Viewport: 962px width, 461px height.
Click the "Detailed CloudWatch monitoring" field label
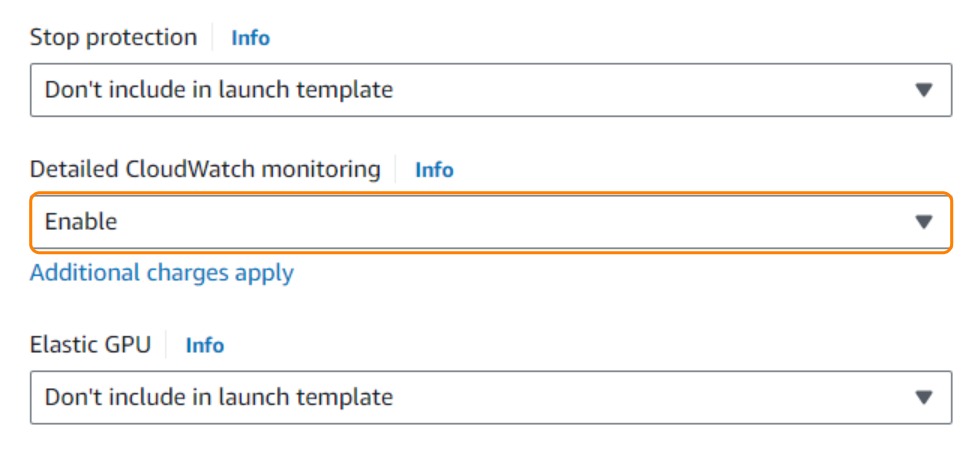(205, 170)
